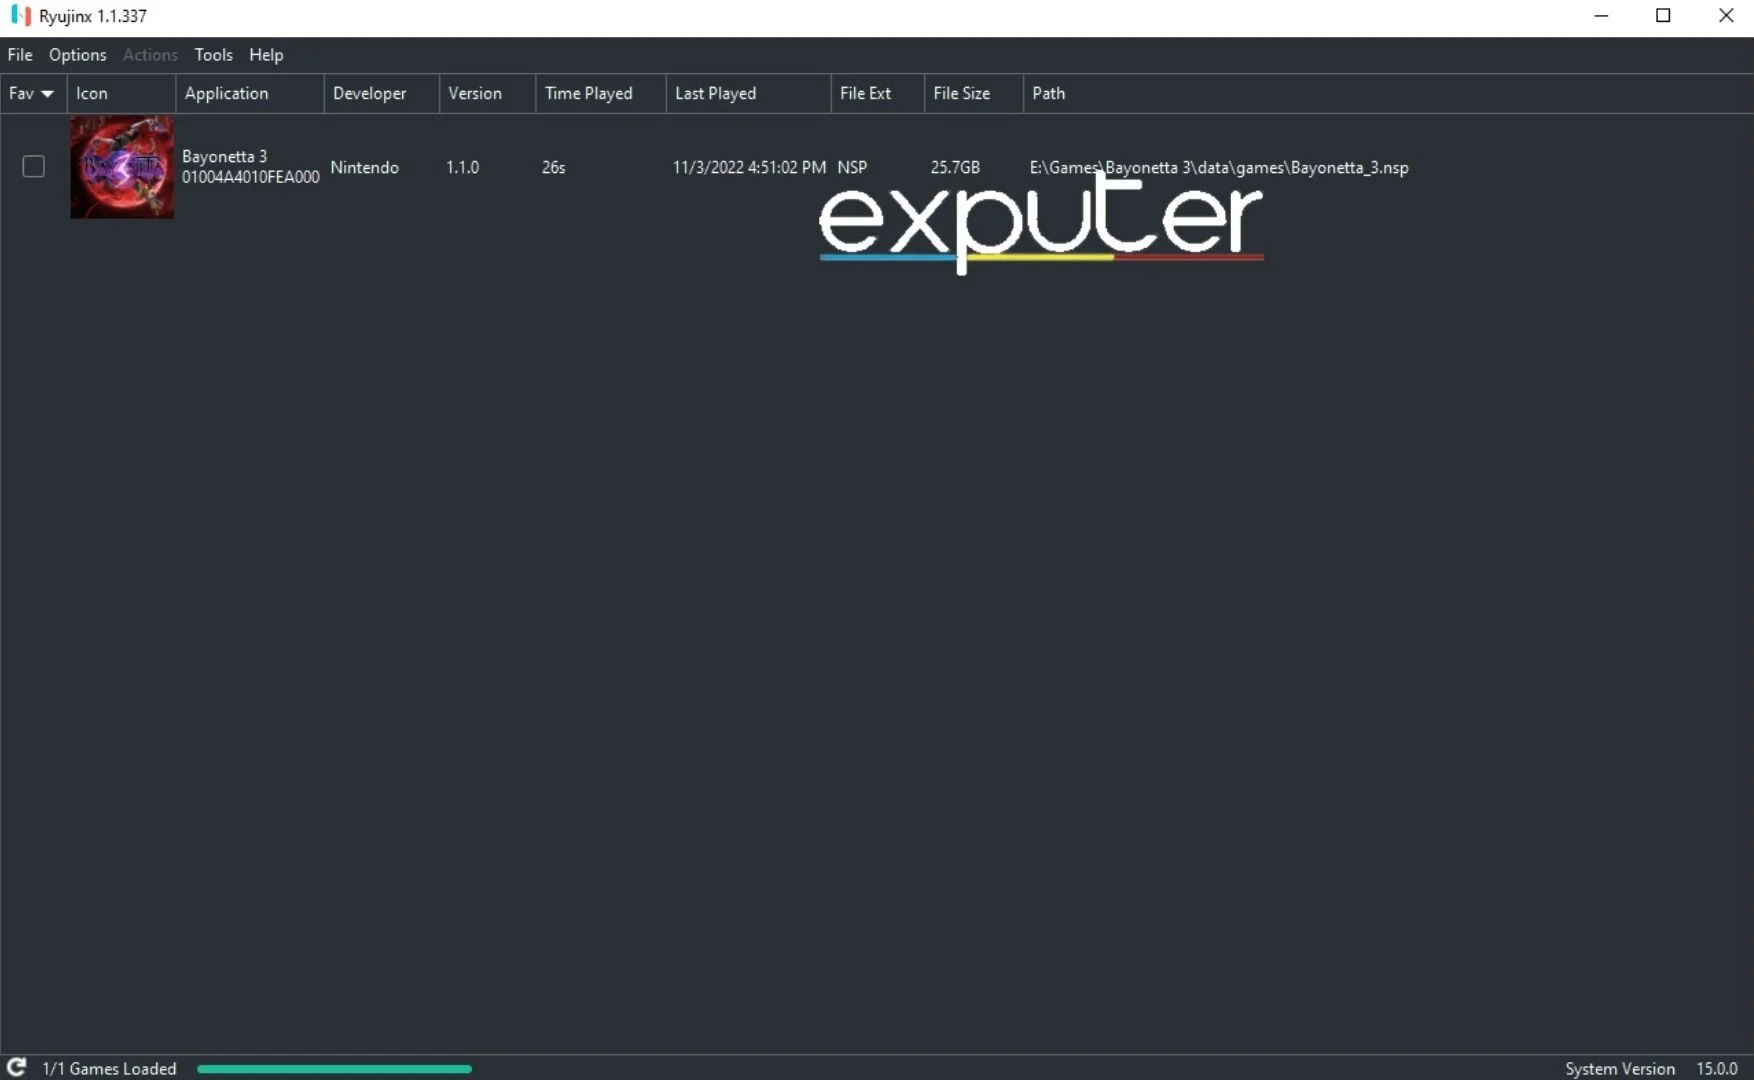Open the Tools menu
Viewport: 1754px width, 1080px height.
click(213, 55)
